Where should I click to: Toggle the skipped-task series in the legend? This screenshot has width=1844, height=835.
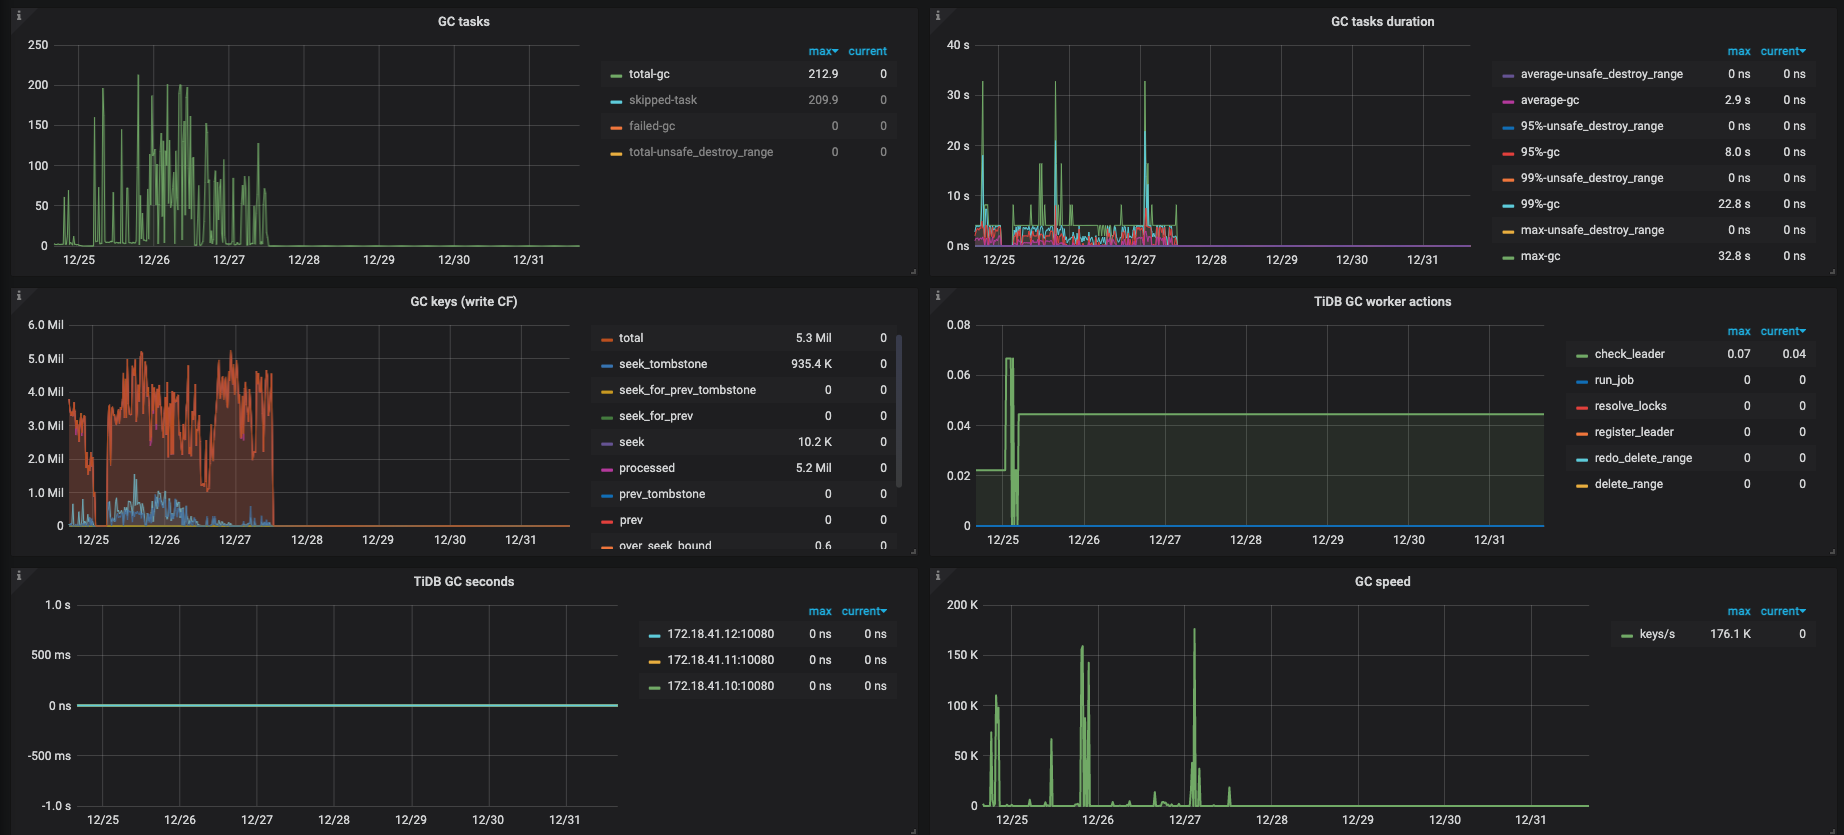click(662, 100)
